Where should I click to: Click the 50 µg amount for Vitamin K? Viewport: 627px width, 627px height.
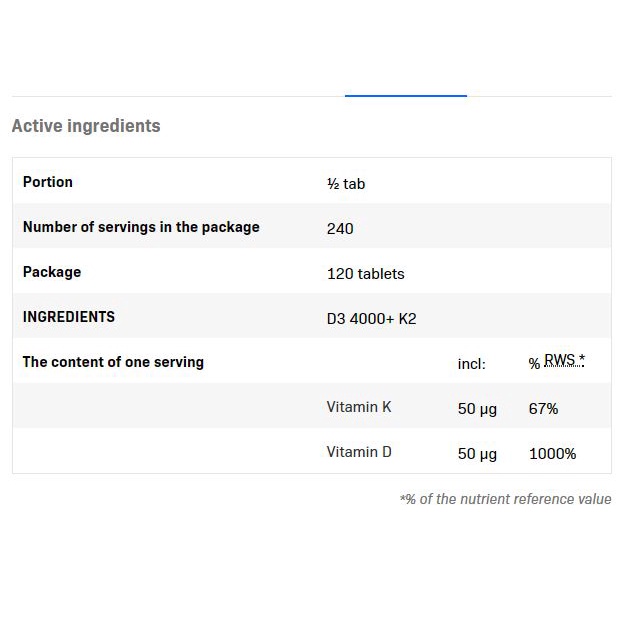tap(477, 409)
